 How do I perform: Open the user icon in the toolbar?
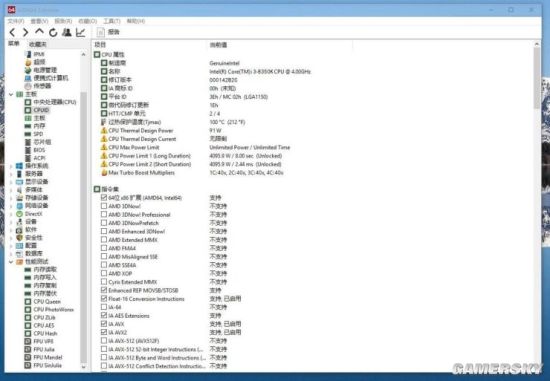pyautogui.click(x=67, y=32)
